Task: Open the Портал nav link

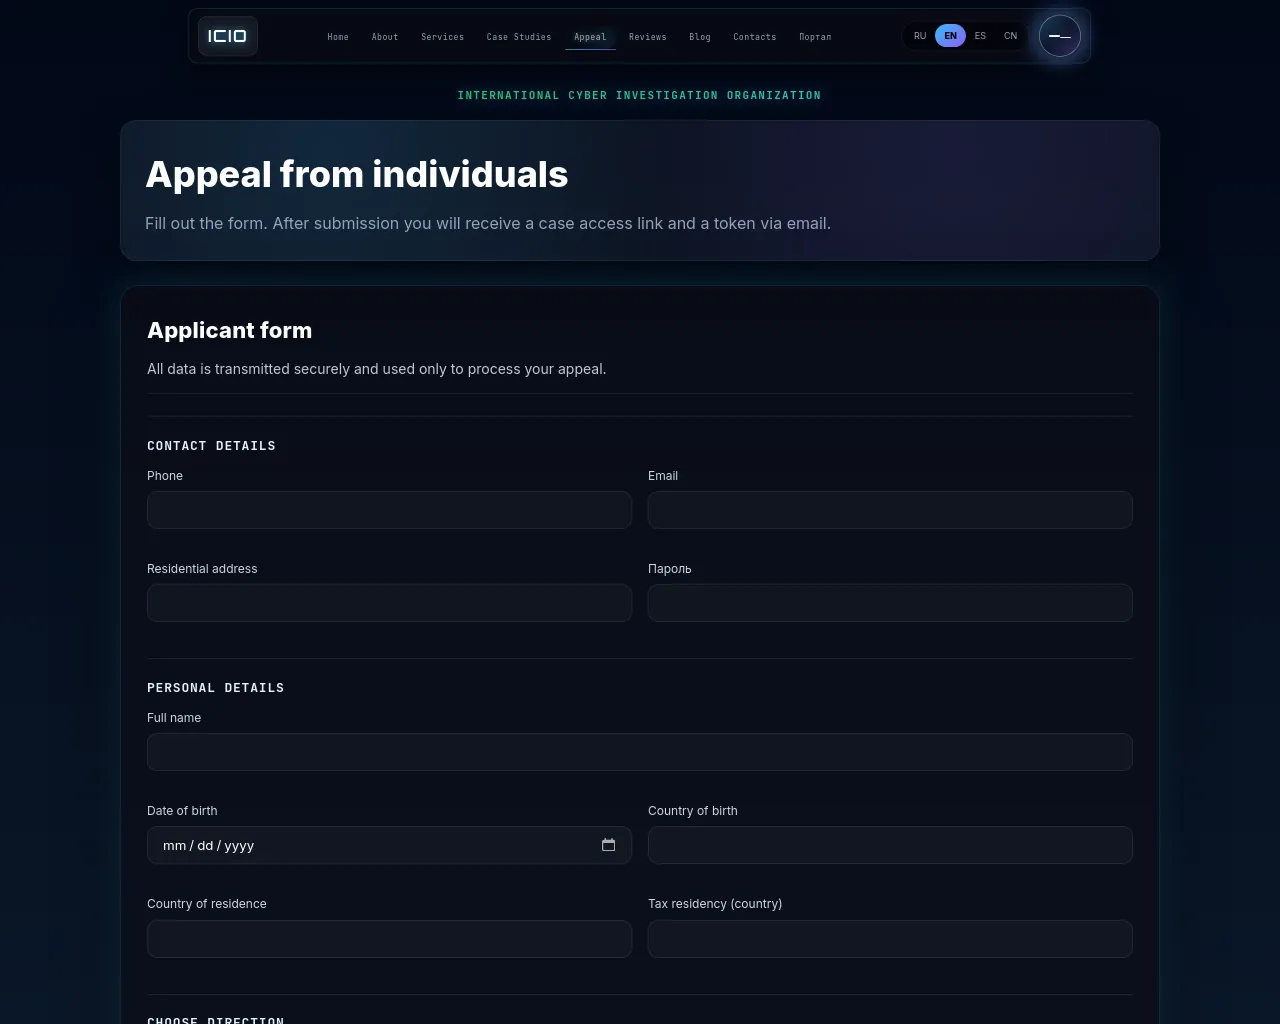Action: (x=815, y=37)
